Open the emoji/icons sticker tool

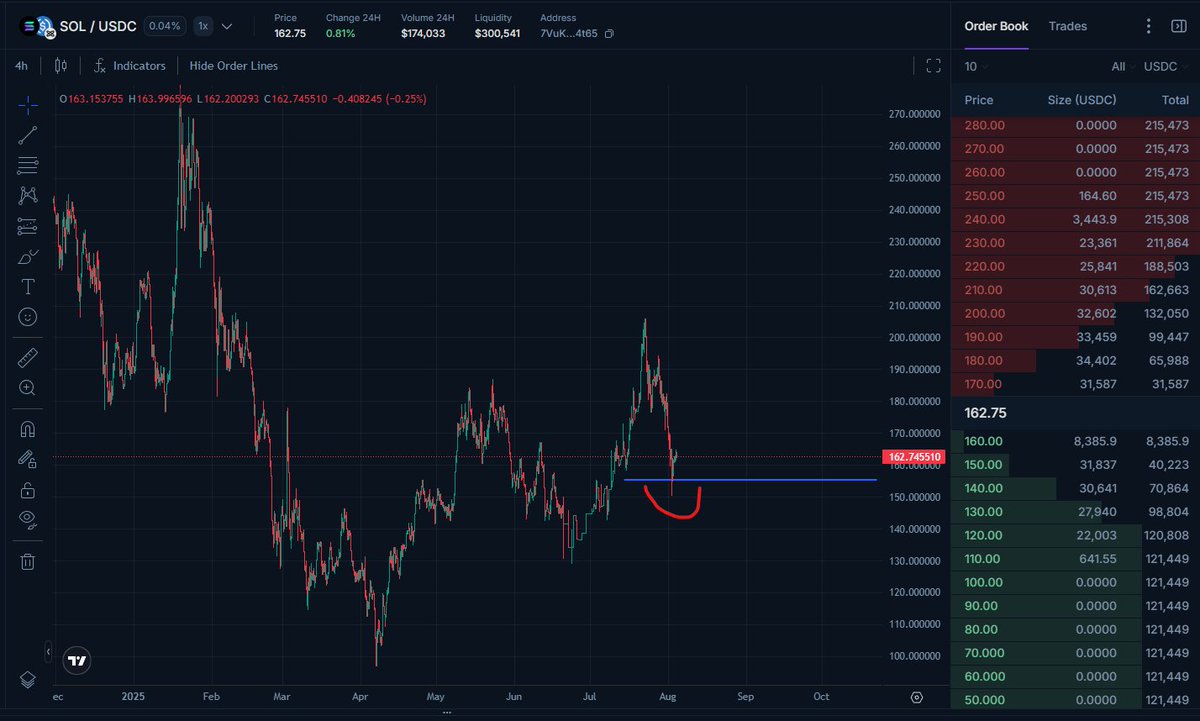pyautogui.click(x=28, y=316)
